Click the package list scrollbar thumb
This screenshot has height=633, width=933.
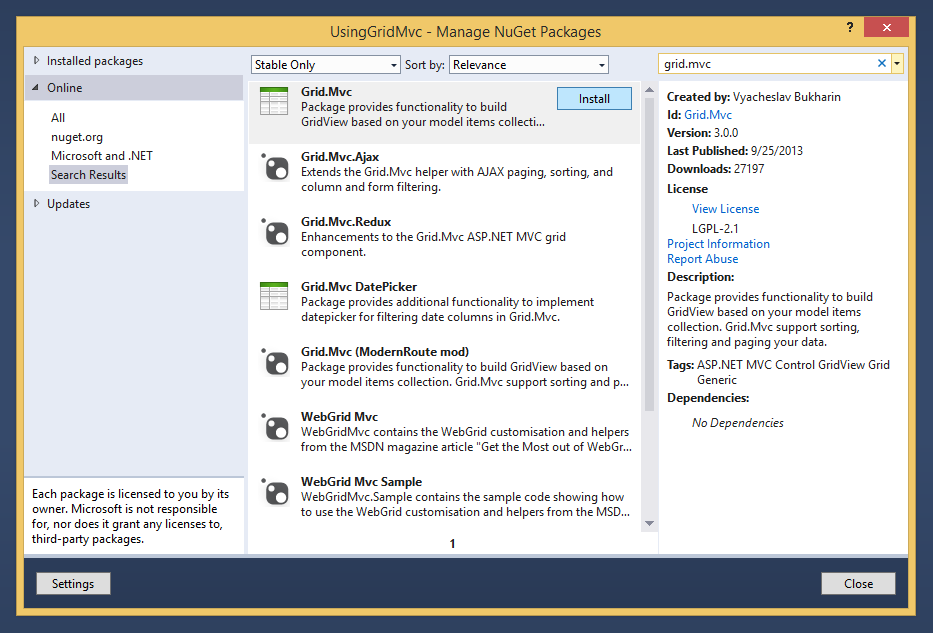pyautogui.click(x=649, y=254)
